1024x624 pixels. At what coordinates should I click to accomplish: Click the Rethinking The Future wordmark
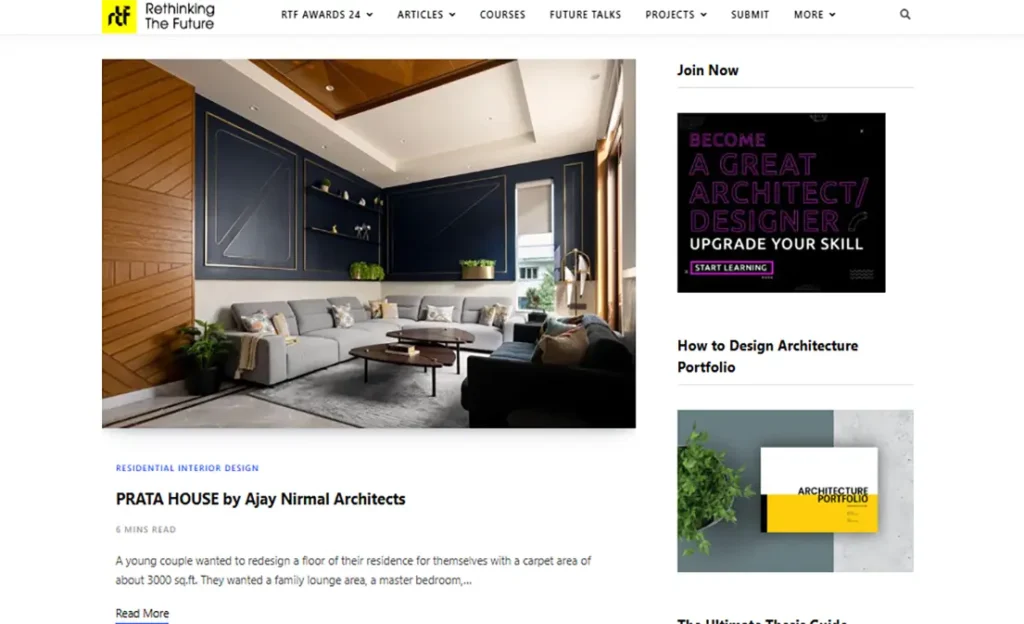coord(180,16)
